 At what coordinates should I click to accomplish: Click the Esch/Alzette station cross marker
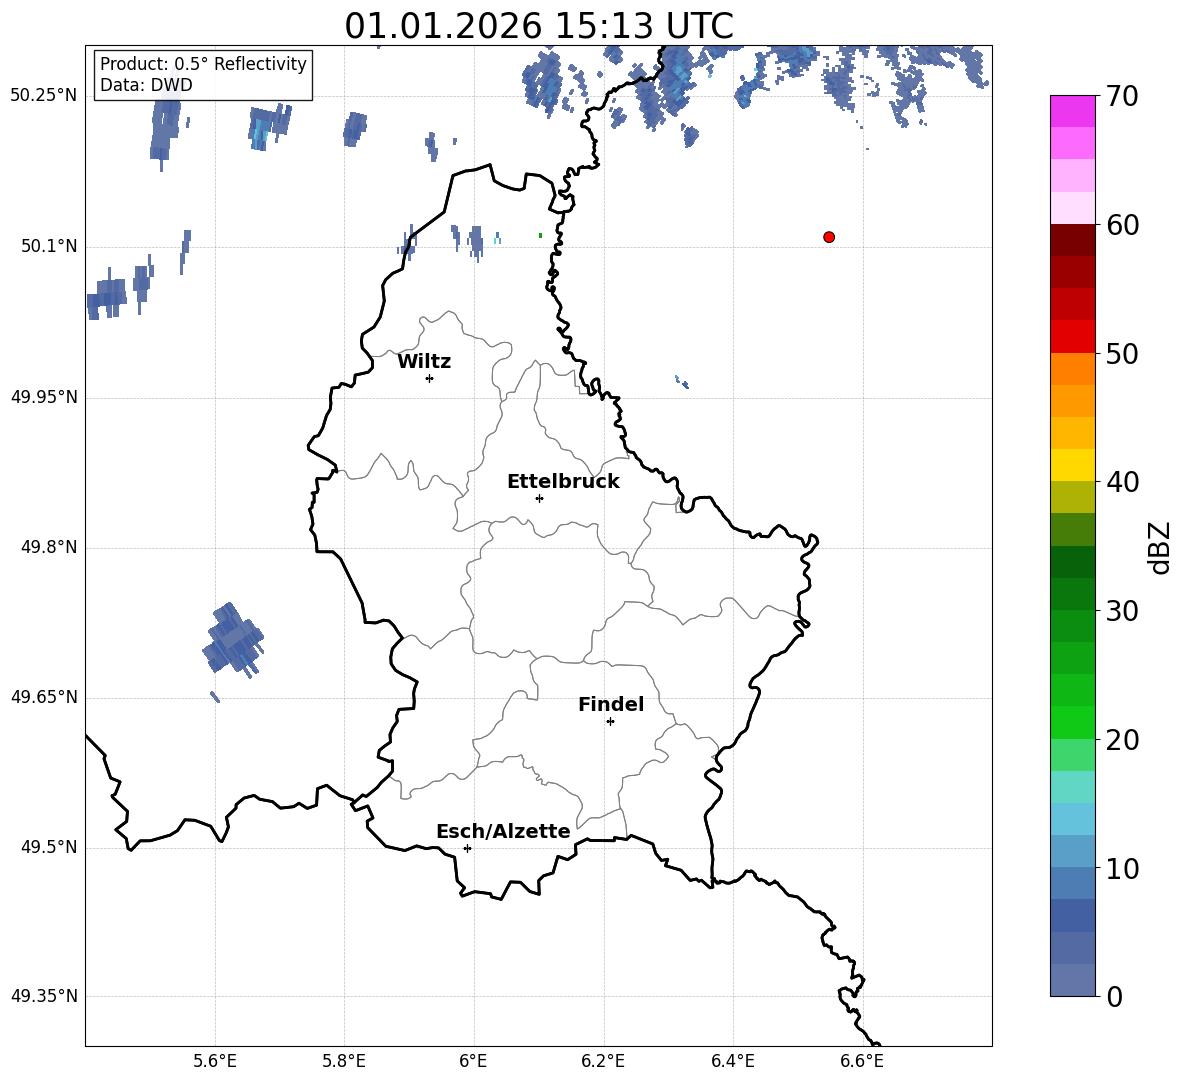tap(467, 848)
